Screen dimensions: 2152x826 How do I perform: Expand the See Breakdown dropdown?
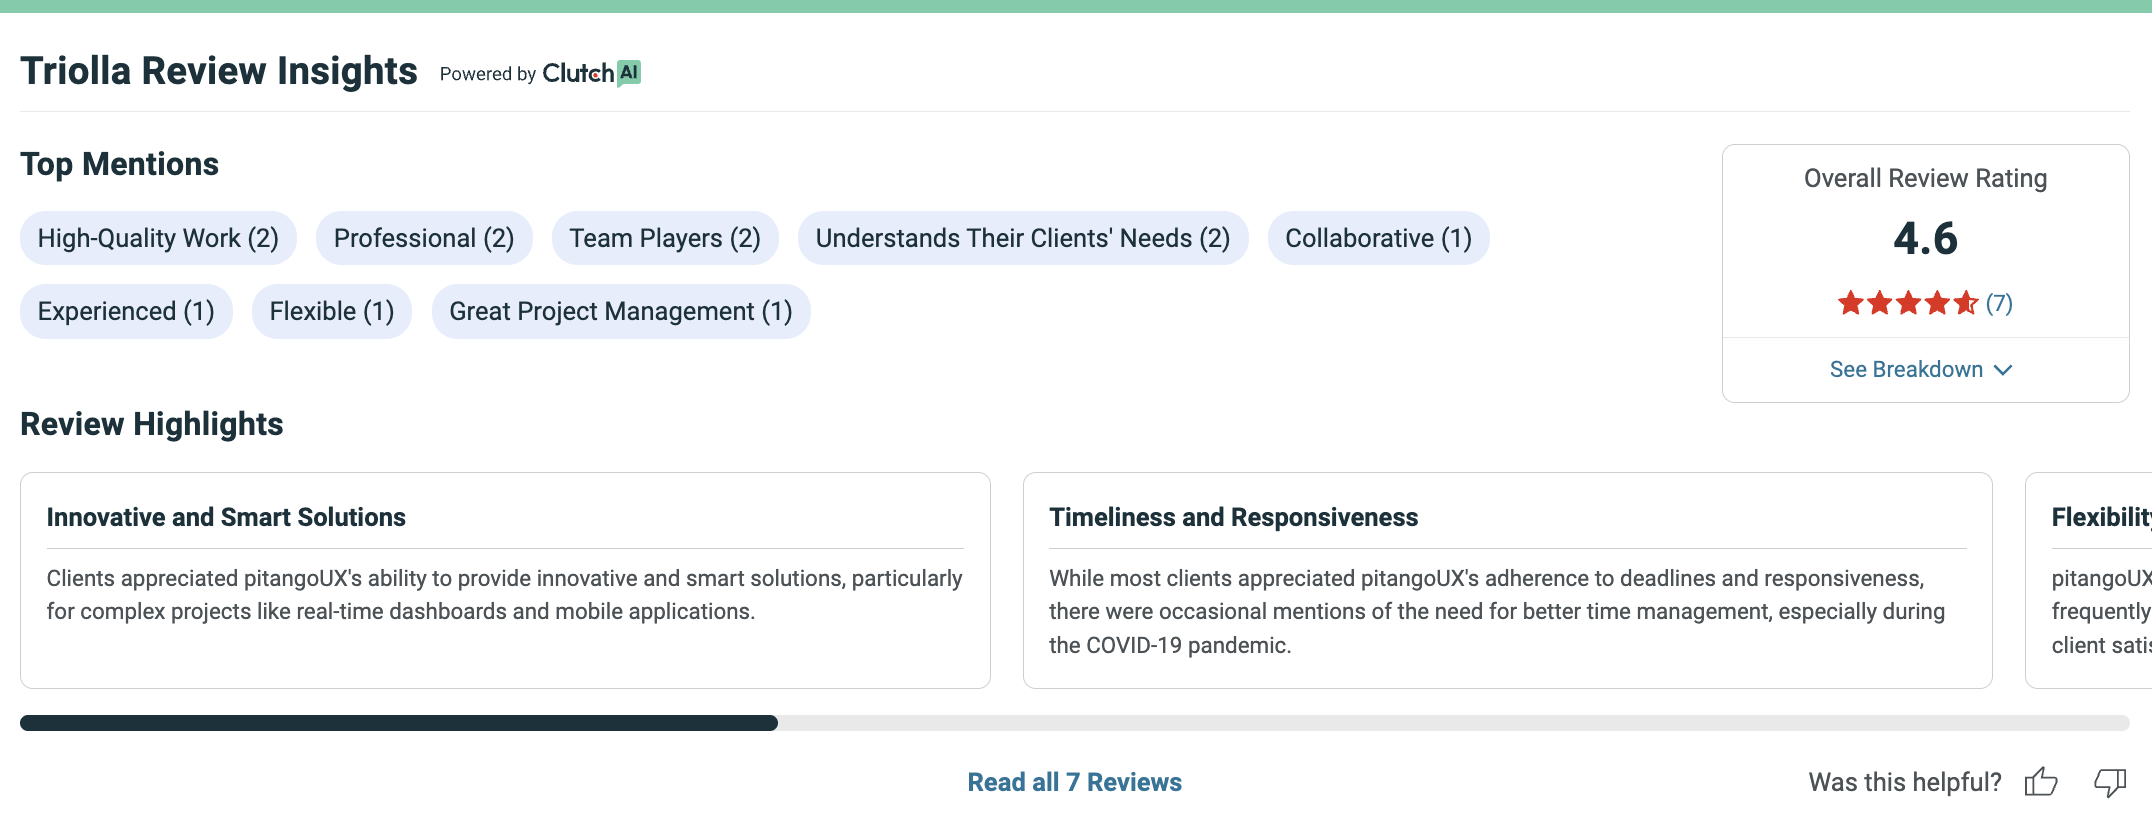[x=1921, y=370]
